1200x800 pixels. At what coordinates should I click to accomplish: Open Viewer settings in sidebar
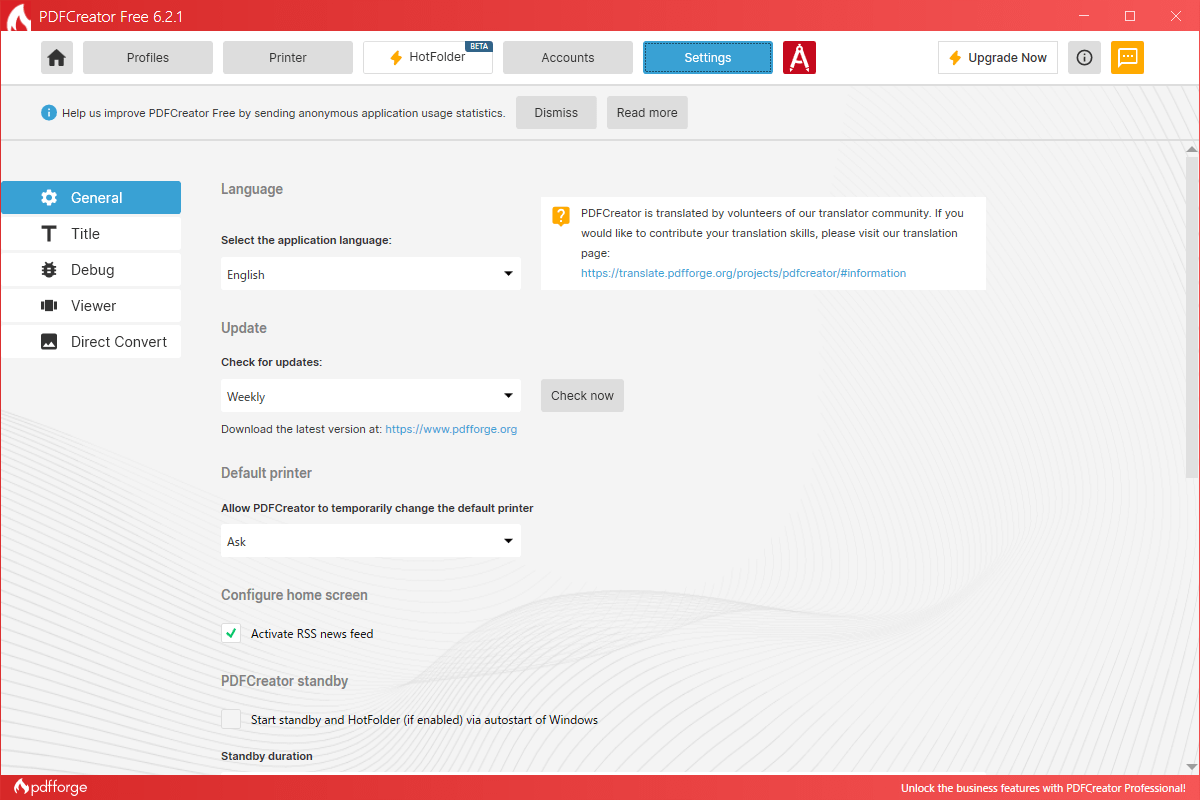coord(92,306)
